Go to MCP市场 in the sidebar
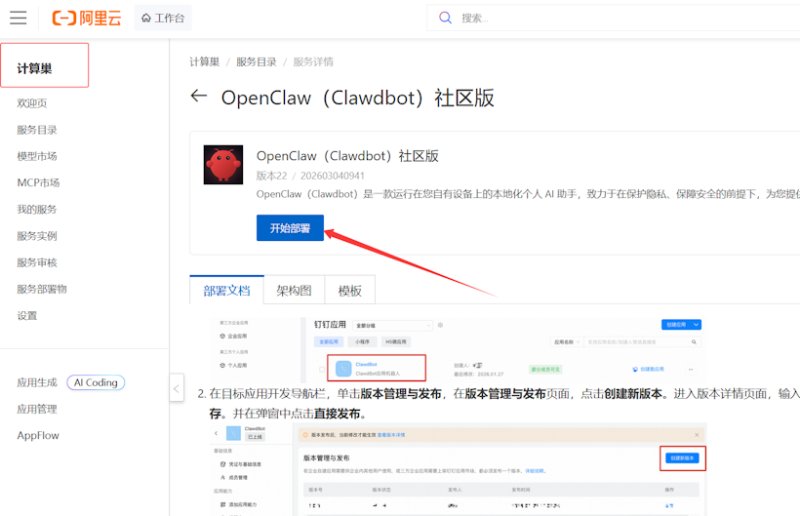This screenshot has width=800, height=516. (38, 183)
